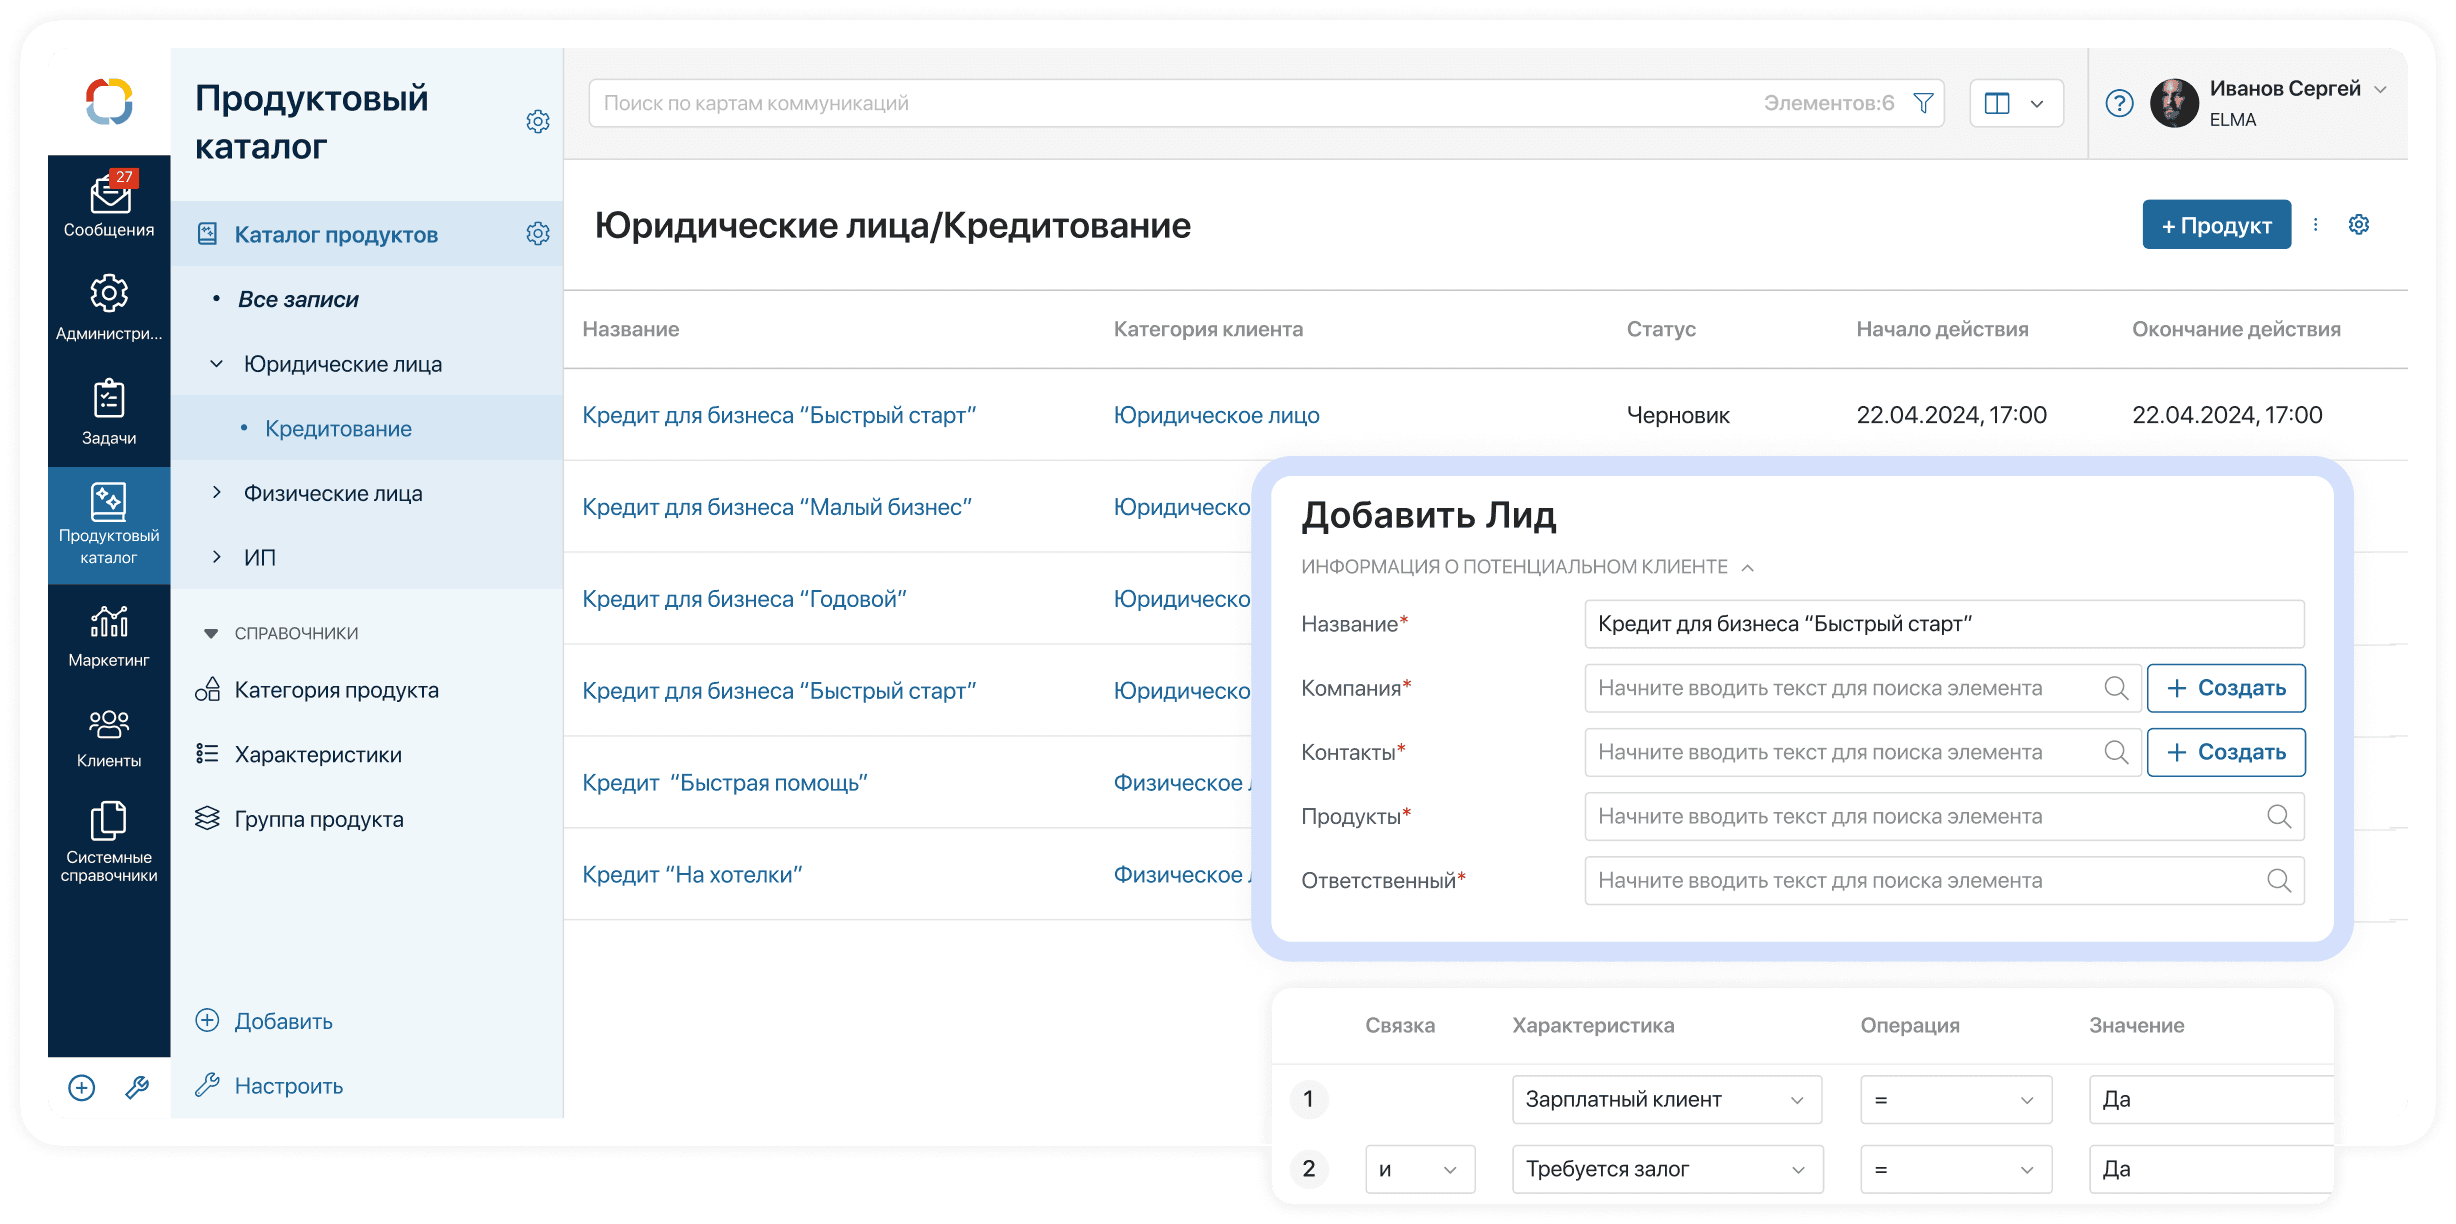
Task: Go to the Tasks section
Action: tap(109, 412)
